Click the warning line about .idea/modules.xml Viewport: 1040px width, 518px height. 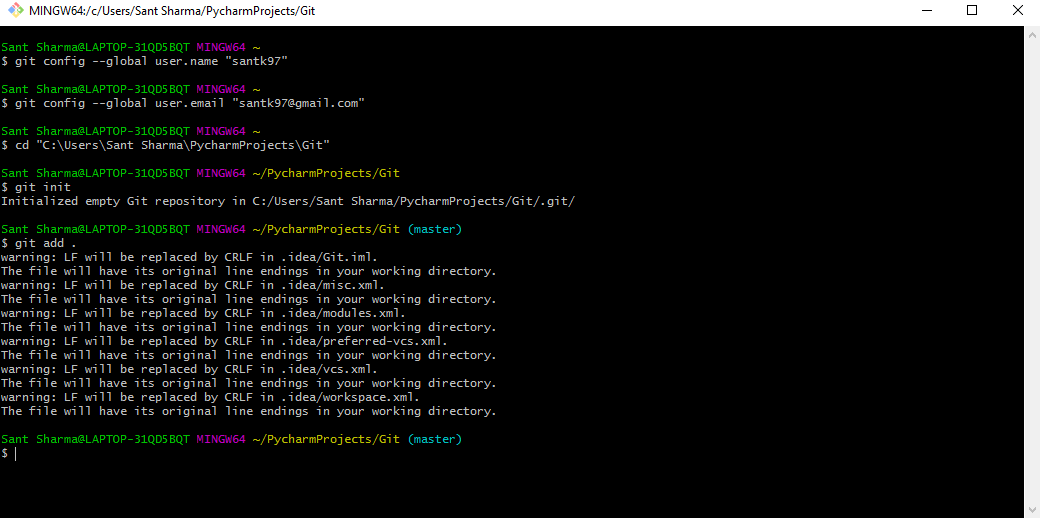coord(203,314)
